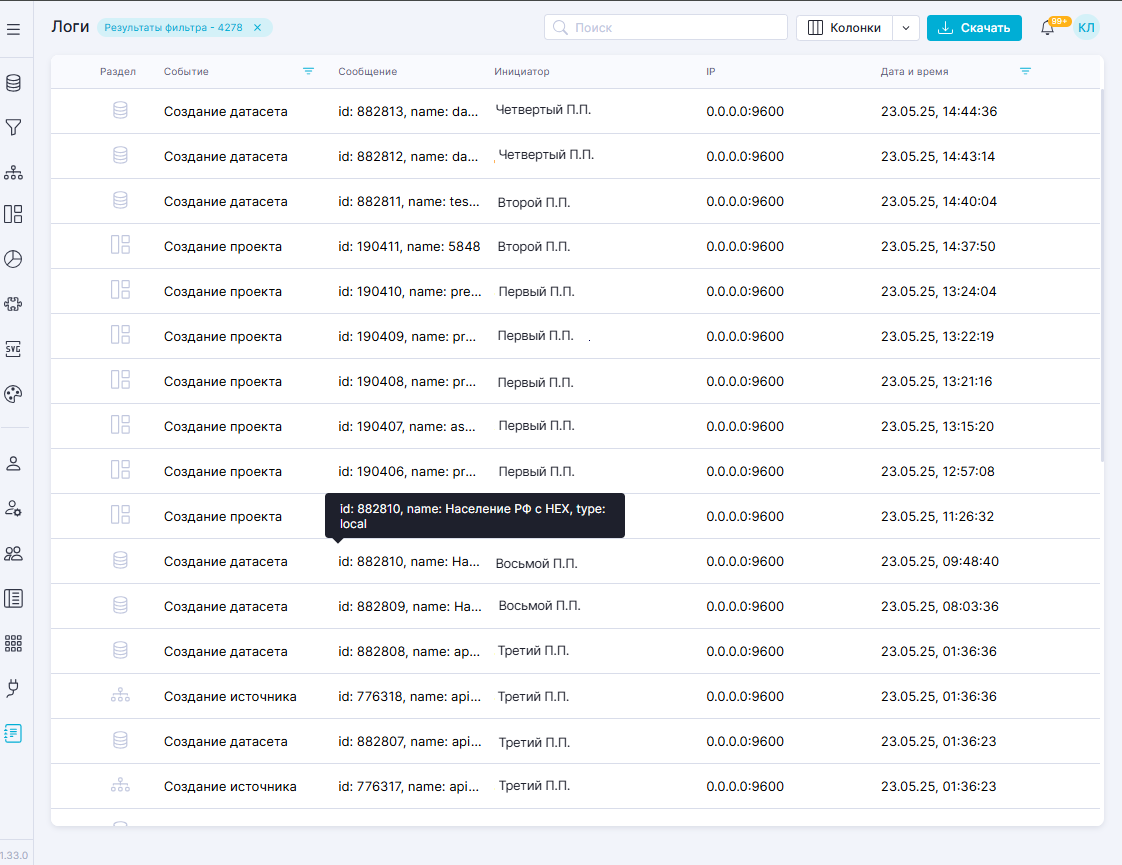Open the sources hierarchy icon in sidebar
1122x865 pixels.
pos(13,173)
